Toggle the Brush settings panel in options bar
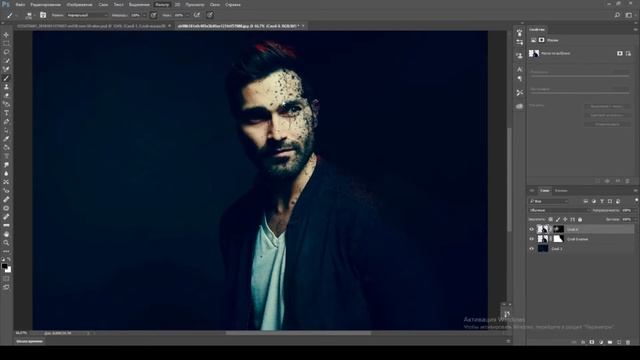This screenshot has width=640, height=360. click(43, 15)
